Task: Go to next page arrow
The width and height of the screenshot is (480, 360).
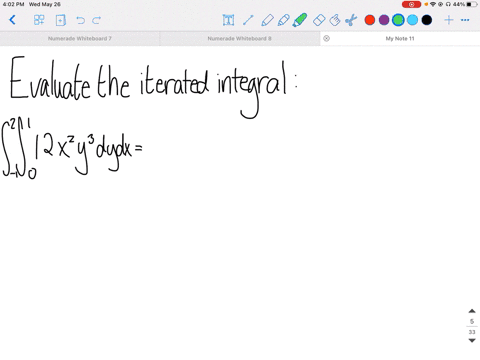Action: (x=472, y=340)
